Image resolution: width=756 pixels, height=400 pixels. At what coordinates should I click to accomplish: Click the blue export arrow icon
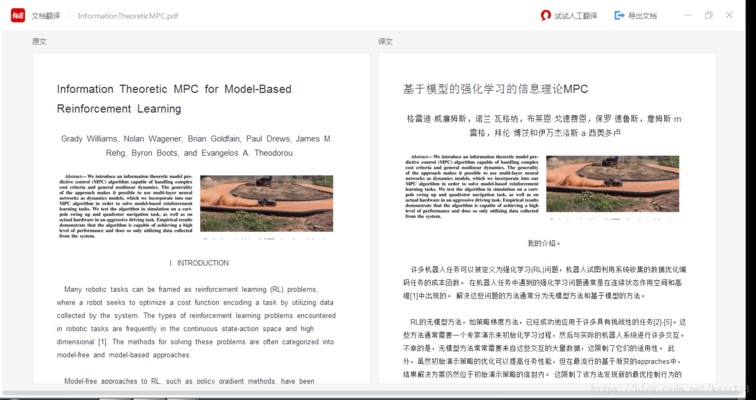(x=620, y=16)
